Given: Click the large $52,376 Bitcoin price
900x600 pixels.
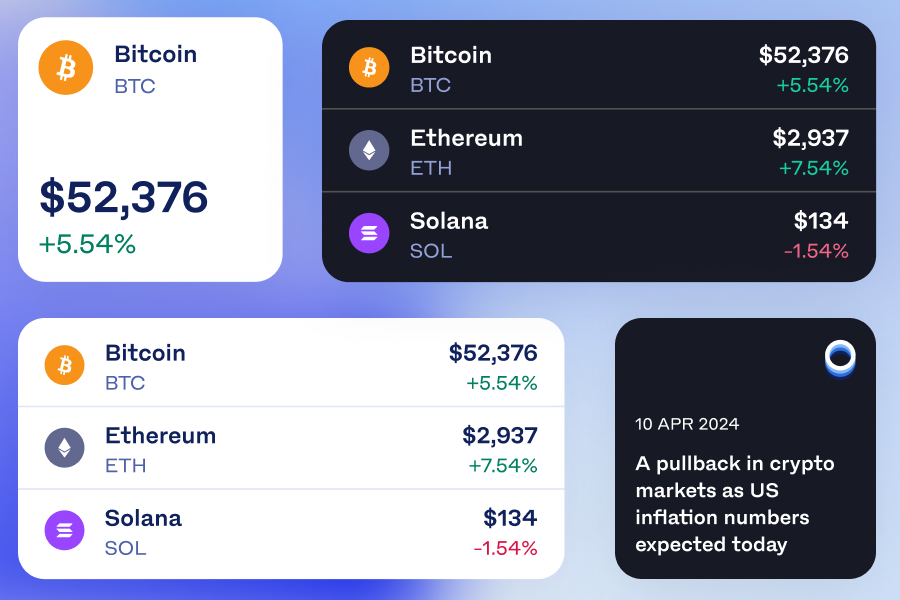Looking at the screenshot, I should pos(124,197).
